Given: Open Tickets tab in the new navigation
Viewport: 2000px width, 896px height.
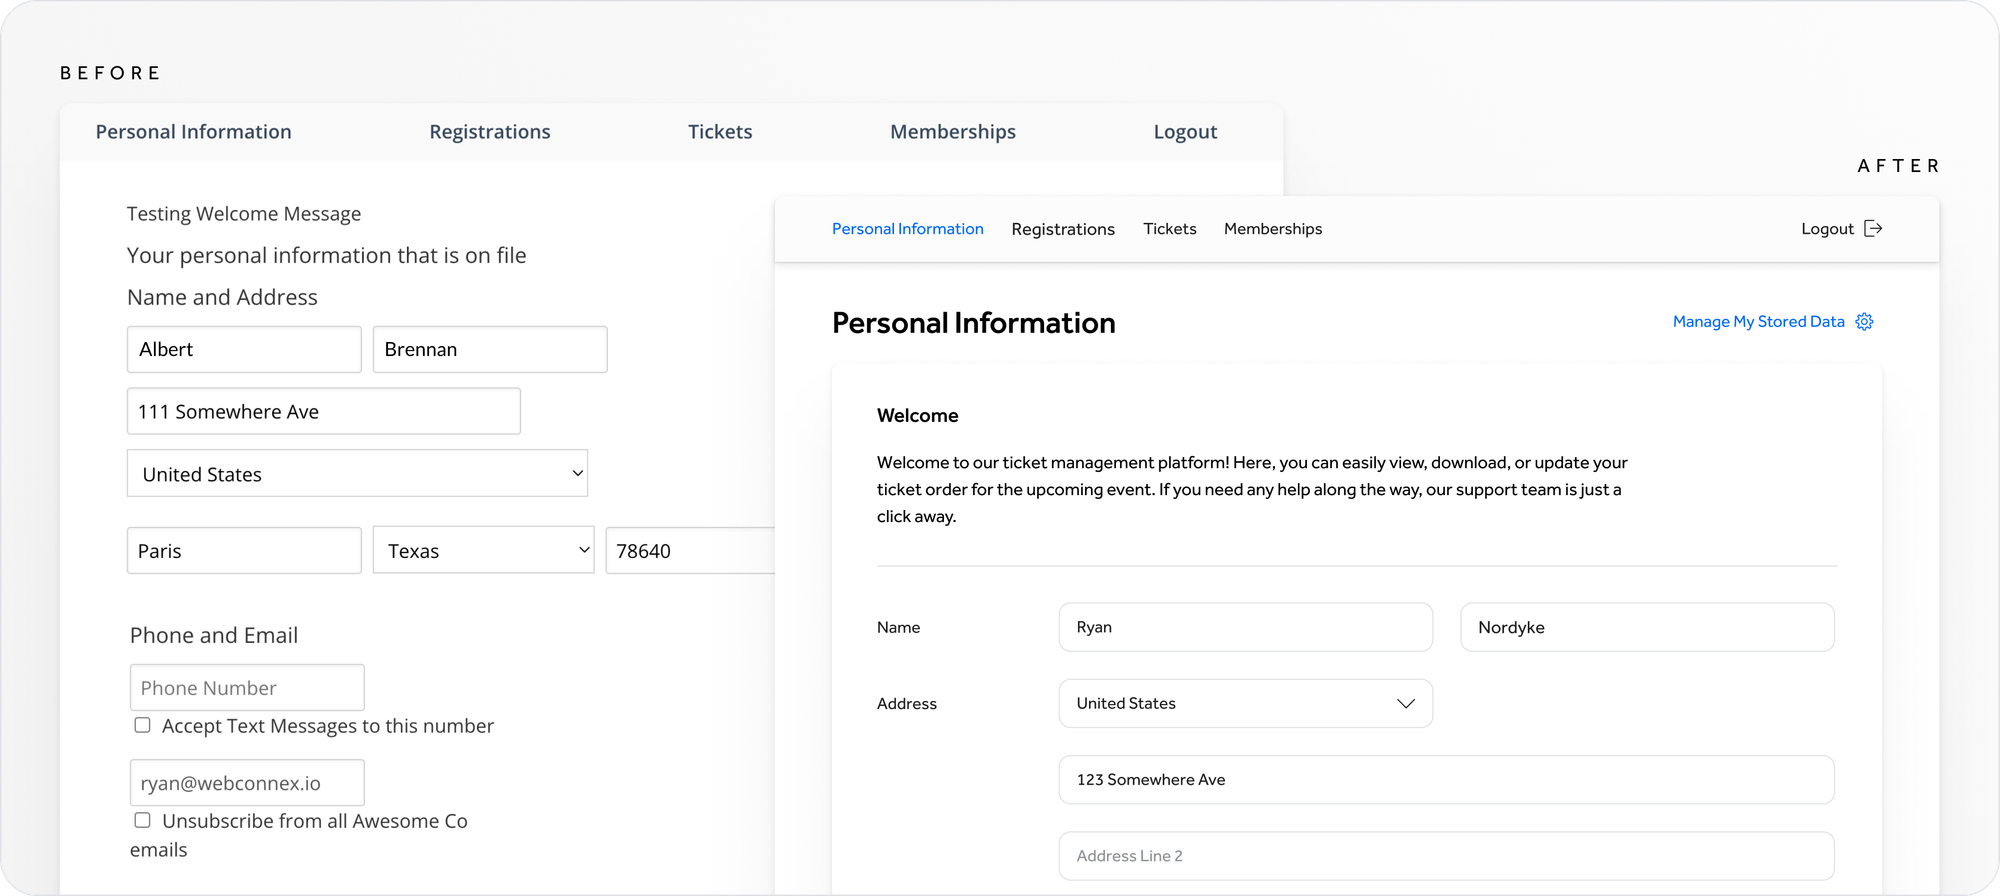Looking at the screenshot, I should (1169, 229).
